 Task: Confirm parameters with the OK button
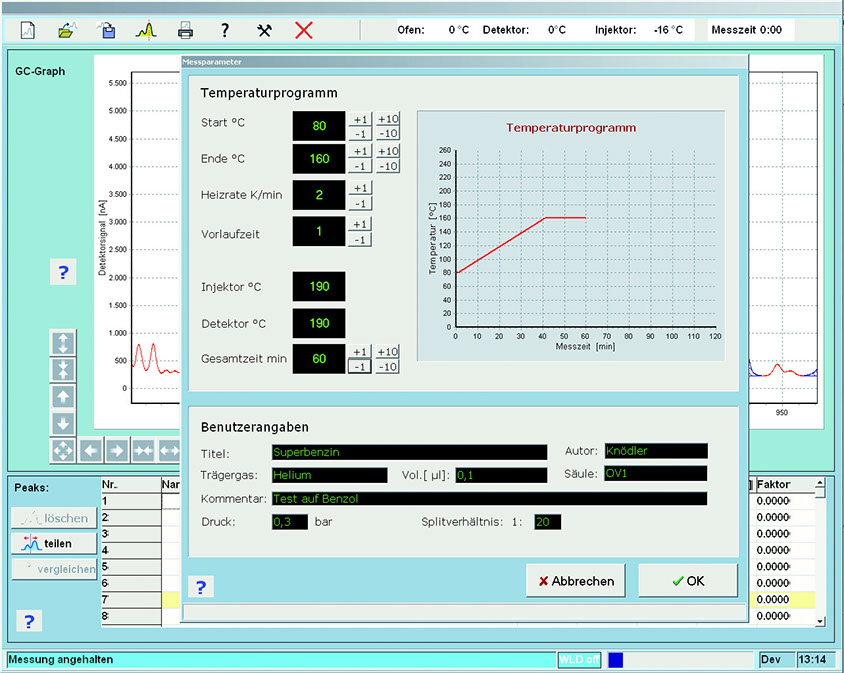coord(688,580)
